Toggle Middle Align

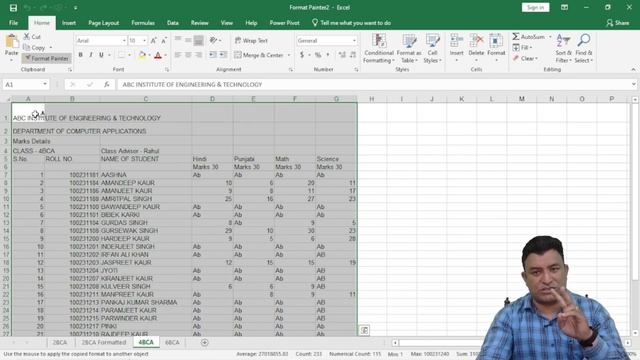click(188, 40)
